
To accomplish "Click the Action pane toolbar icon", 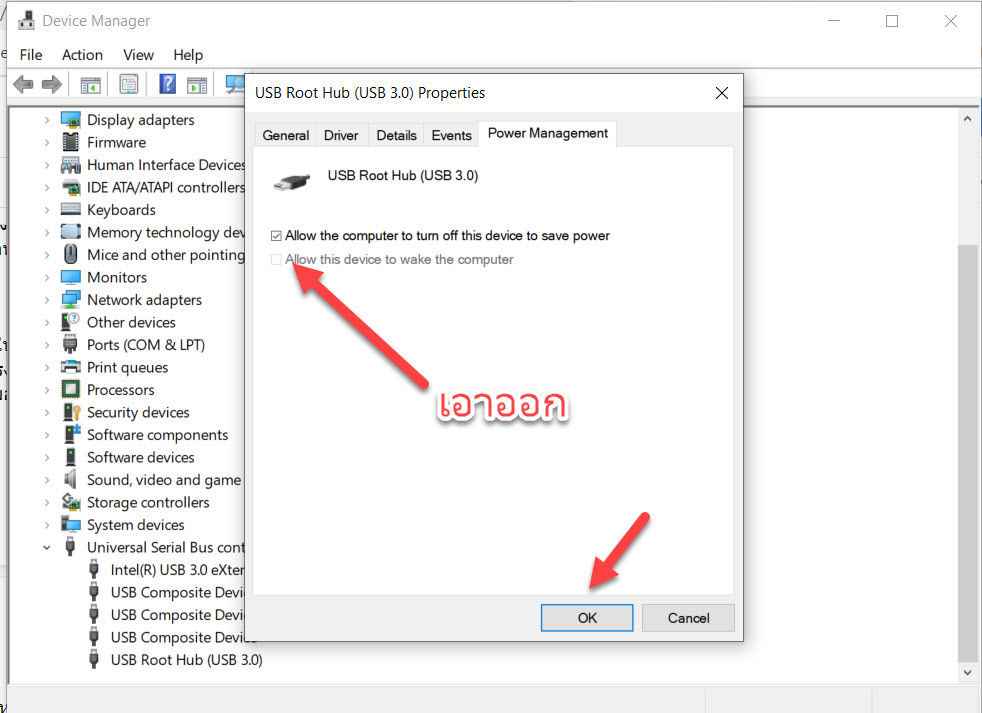I will pyautogui.click(x=197, y=85).
